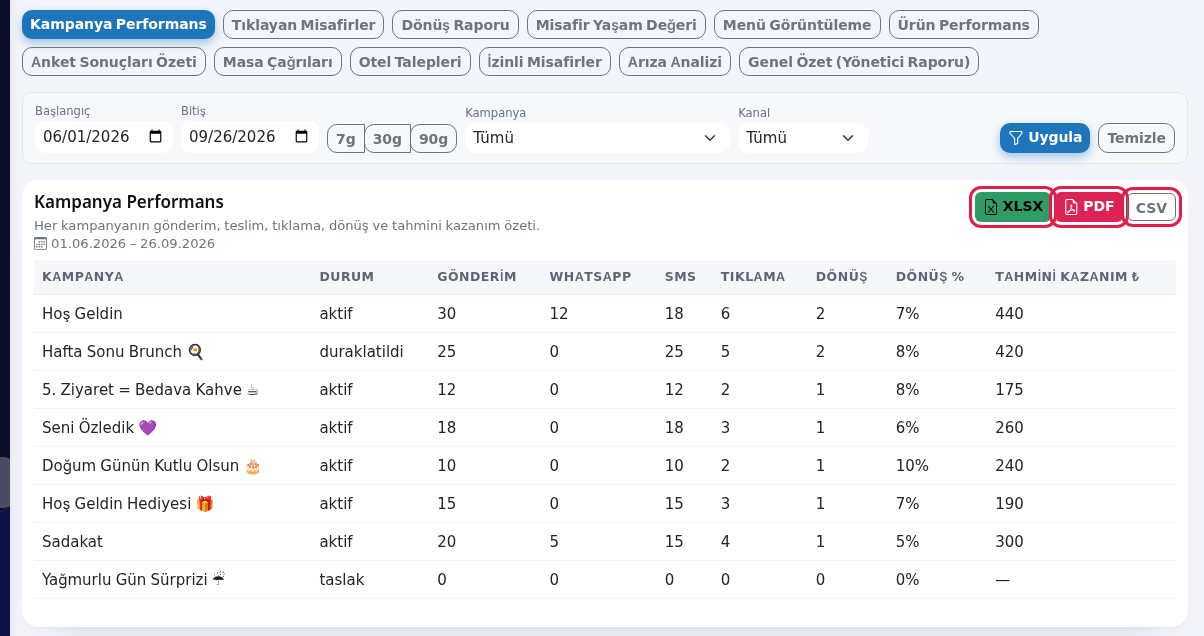The height and width of the screenshot is (636, 1204).
Task: Click the Başlangıç date field
Action: tap(103, 137)
